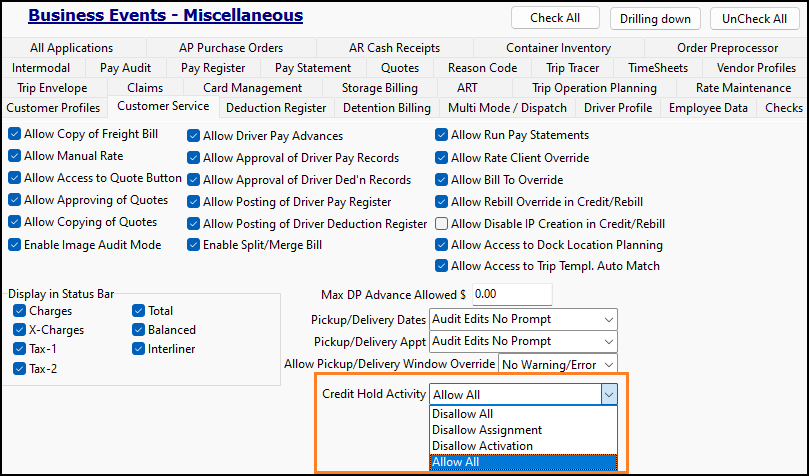Toggle Allow Approval of Driver Pay Records
The width and height of the screenshot is (809, 476).
[x=193, y=158]
